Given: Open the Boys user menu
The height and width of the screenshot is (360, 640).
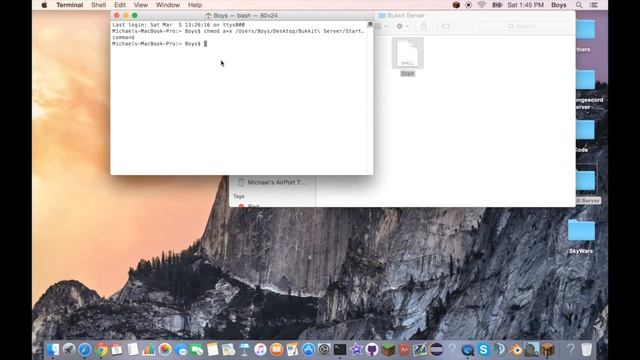Looking at the screenshot, I should (x=558, y=5).
